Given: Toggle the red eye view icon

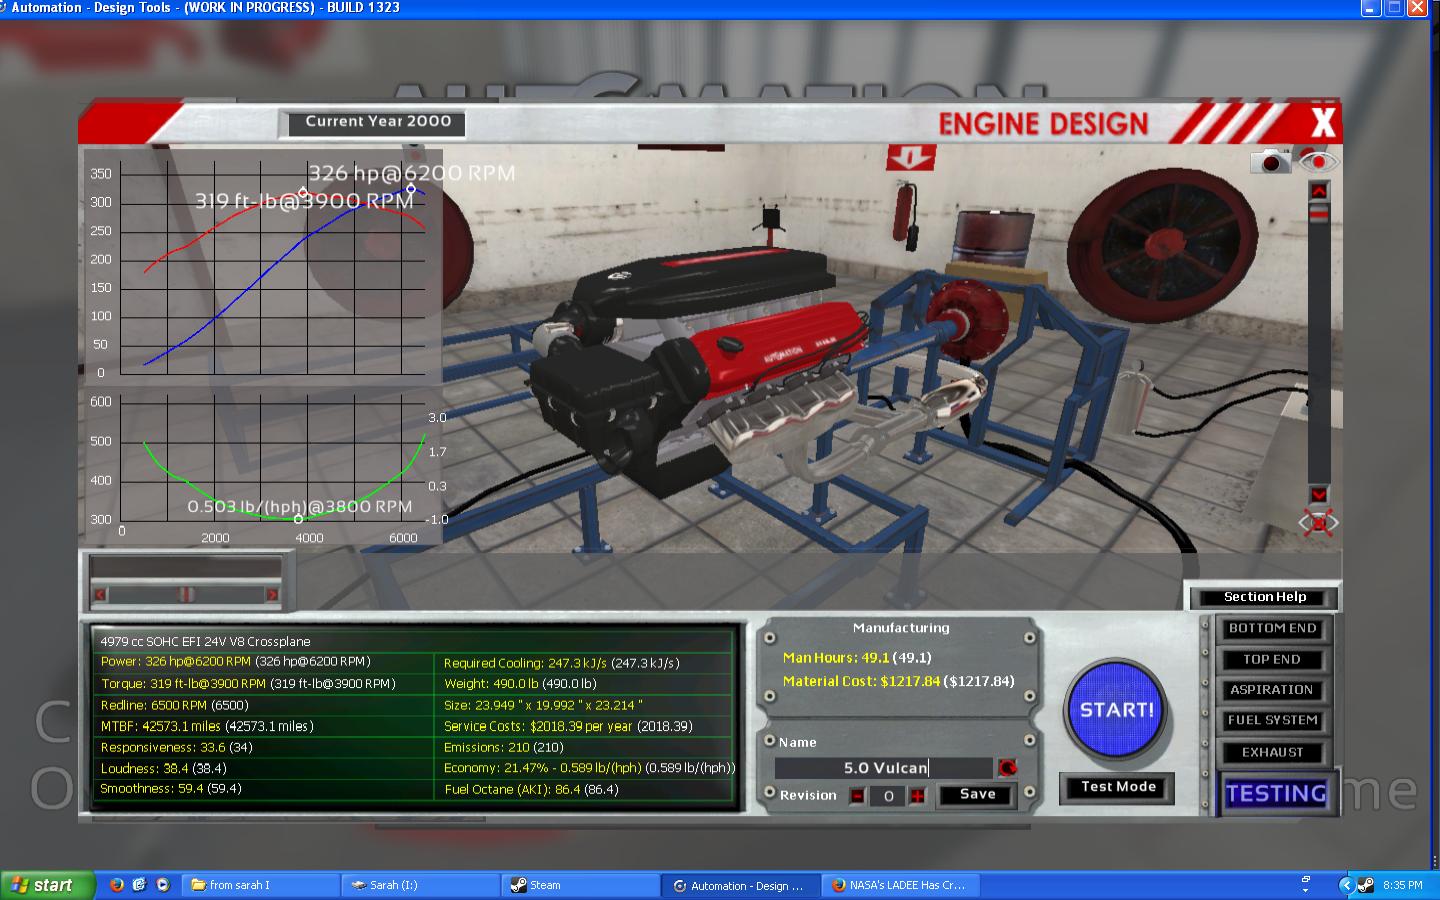Looking at the screenshot, I should pyautogui.click(x=1319, y=160).
